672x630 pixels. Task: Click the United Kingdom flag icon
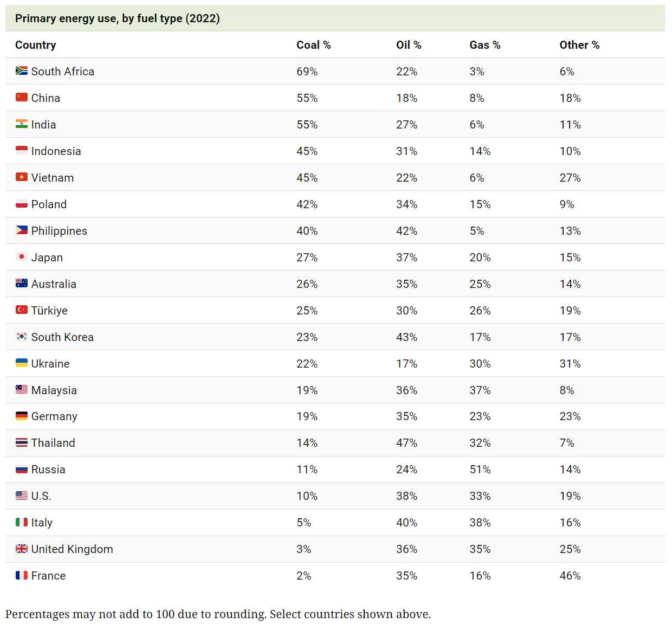(21, 549)
